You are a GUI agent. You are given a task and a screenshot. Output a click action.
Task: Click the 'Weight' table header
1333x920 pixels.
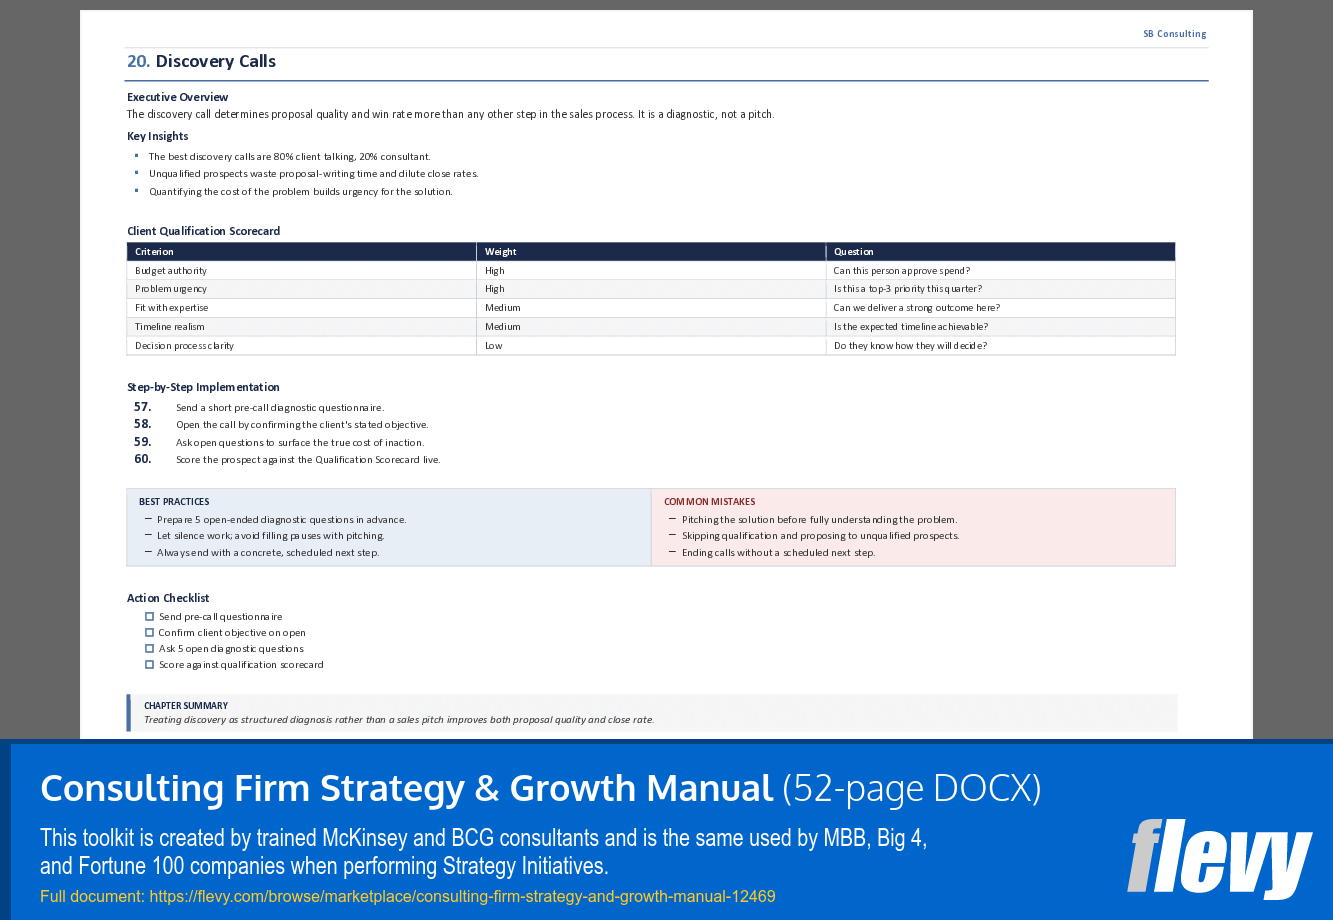point(651,252)
